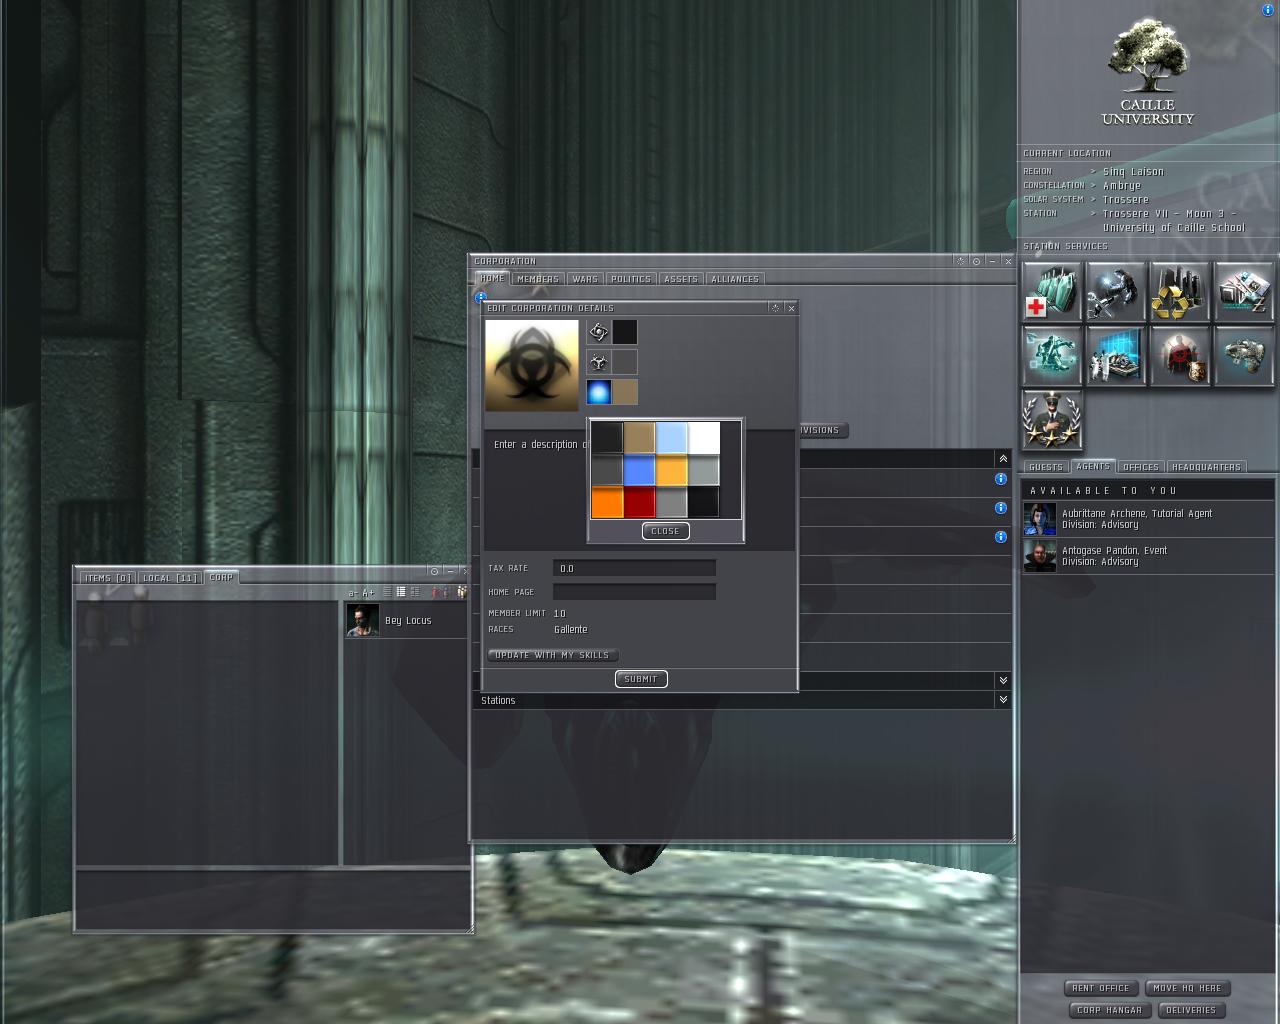Click the info icon at top-right corner
The height and width of the screenshot is (1024, 1280).
tap(1268, 10)
